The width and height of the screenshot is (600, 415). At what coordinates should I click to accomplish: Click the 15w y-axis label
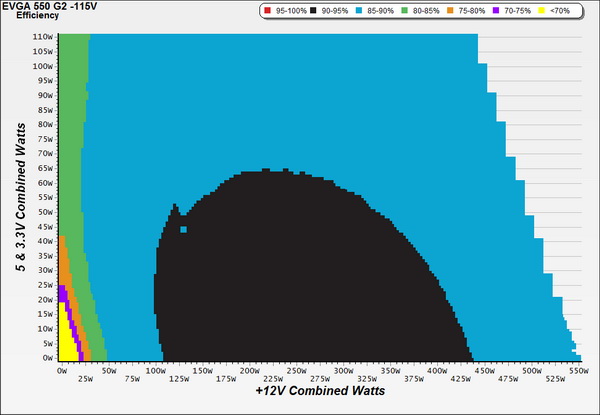point(45,314)
